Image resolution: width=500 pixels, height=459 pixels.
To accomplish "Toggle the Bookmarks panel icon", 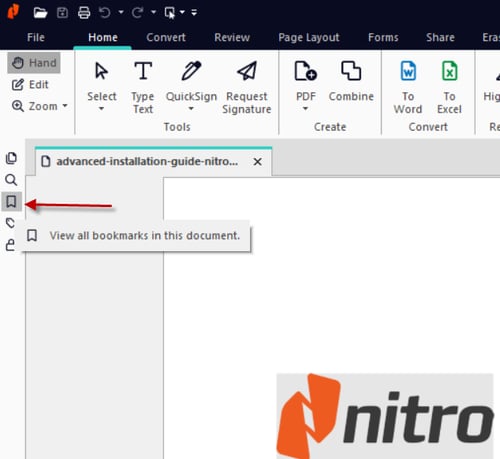I will point(11,201).
